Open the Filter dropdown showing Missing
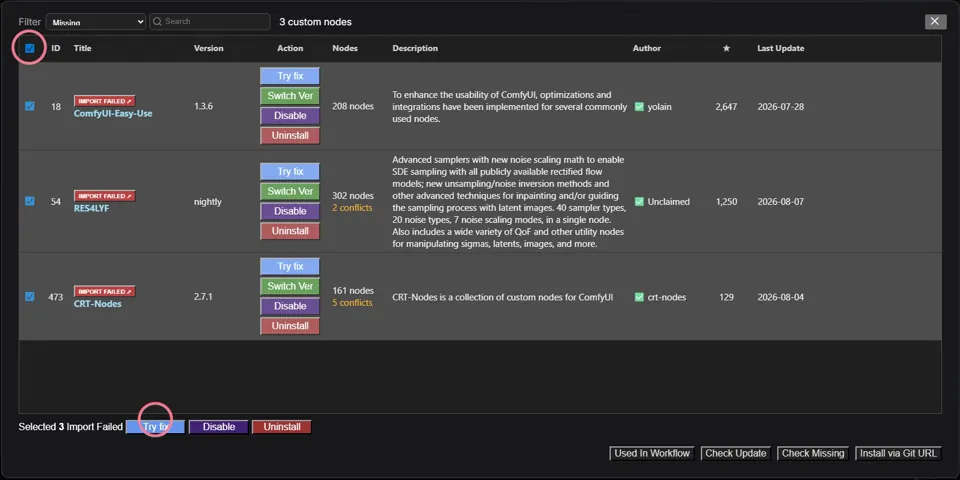960x480 pixels. pyautogui.click(x=96, y=21)
